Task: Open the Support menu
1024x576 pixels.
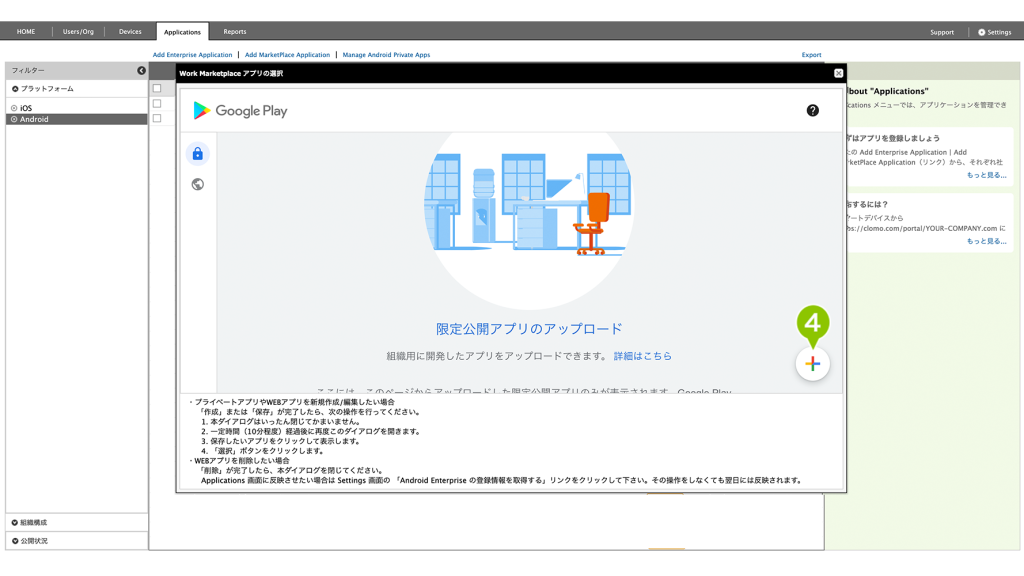Action: click(x=942, y=32)
